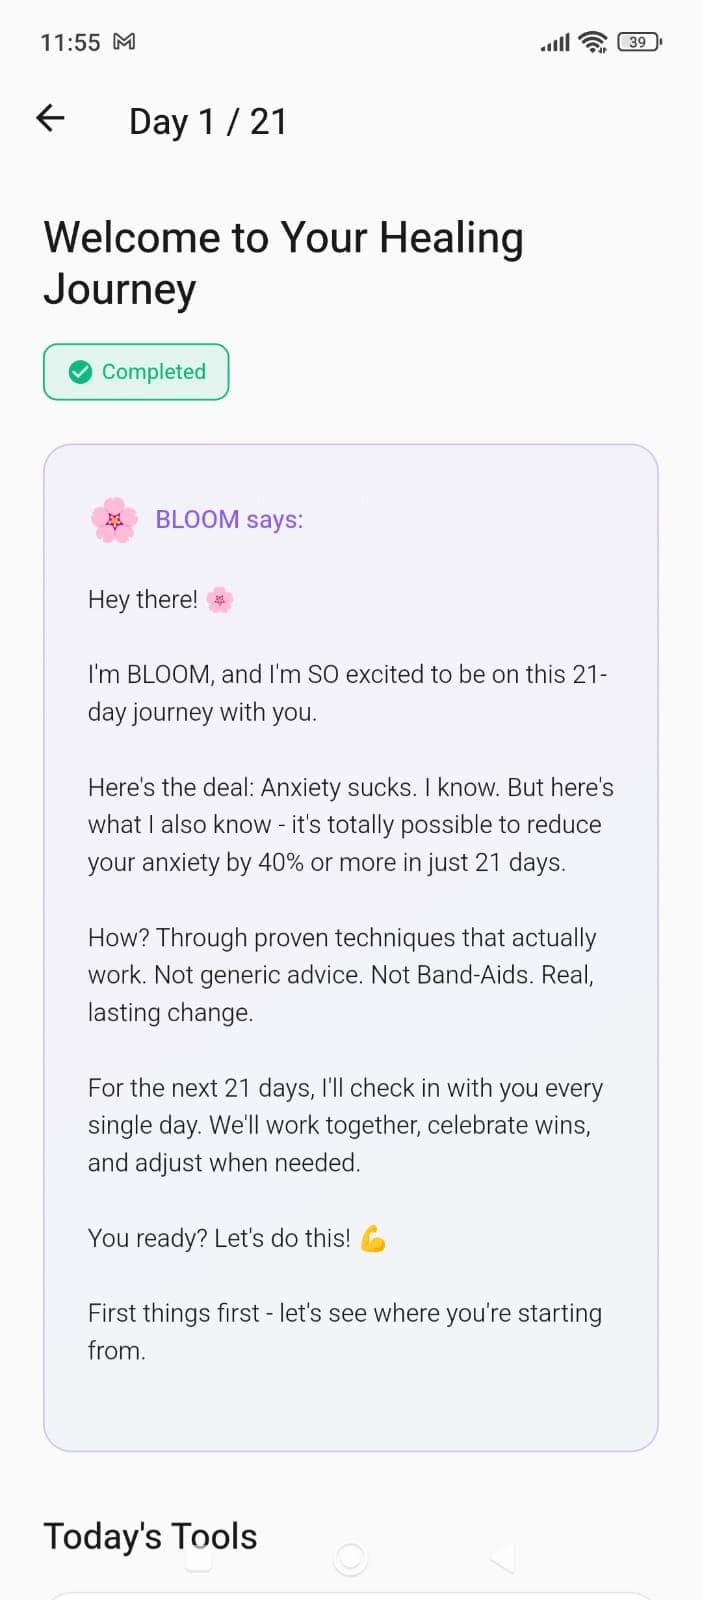
Task: Open recent apps with the square button
Action: pyautogui.click(x=199, y=1557)
